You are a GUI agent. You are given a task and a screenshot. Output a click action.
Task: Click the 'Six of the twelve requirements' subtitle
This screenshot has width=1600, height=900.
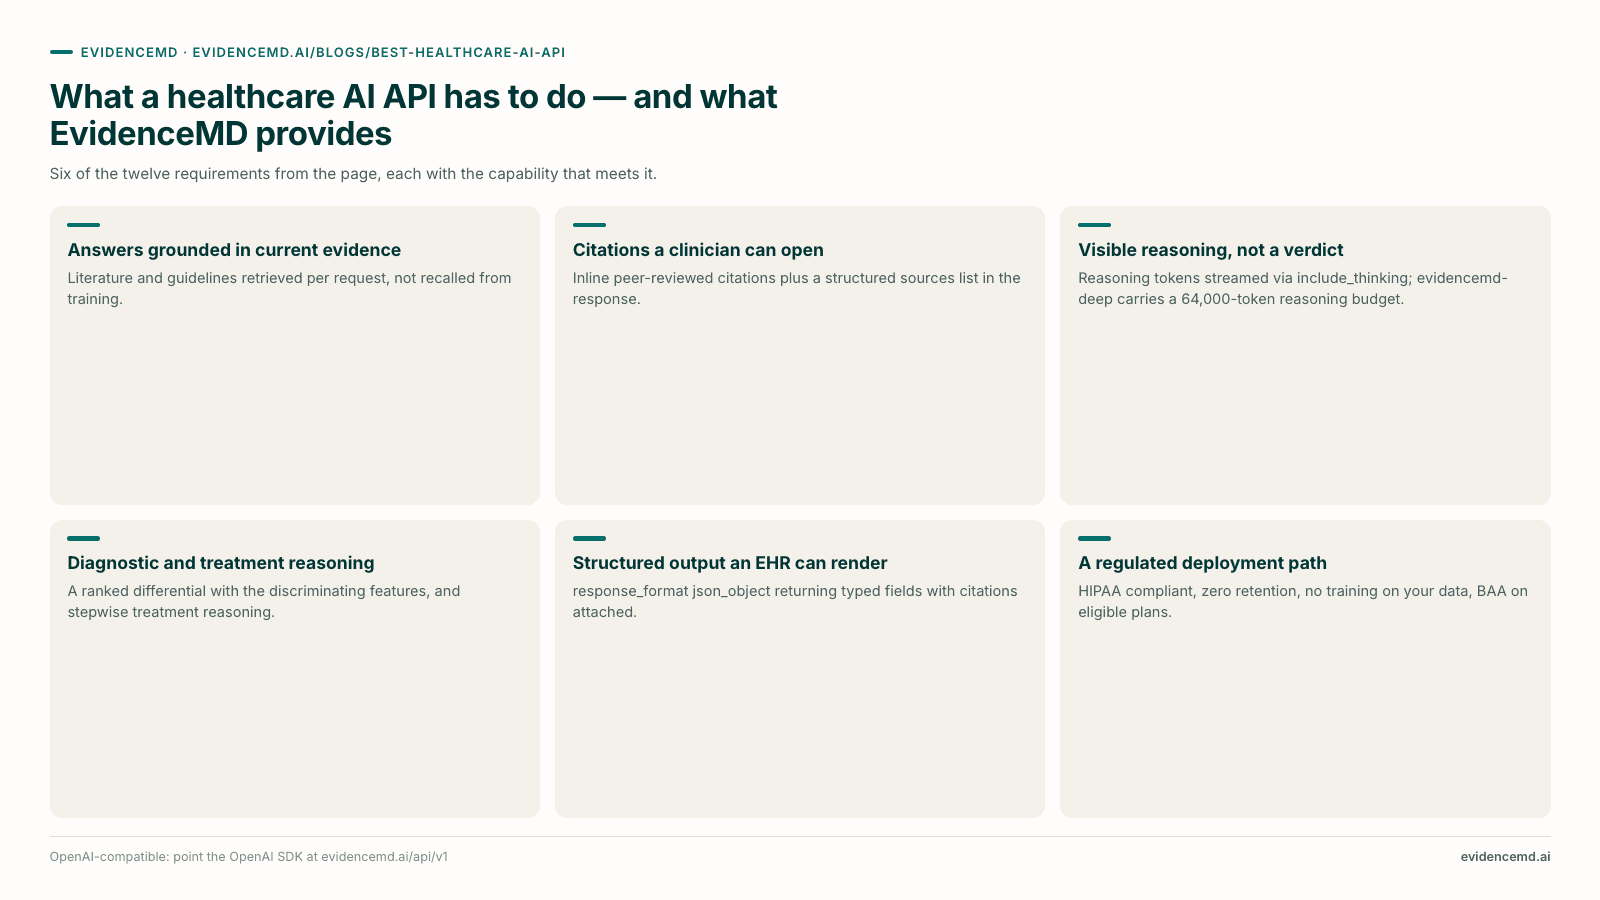pyautogui.click(x=353, y=174)
